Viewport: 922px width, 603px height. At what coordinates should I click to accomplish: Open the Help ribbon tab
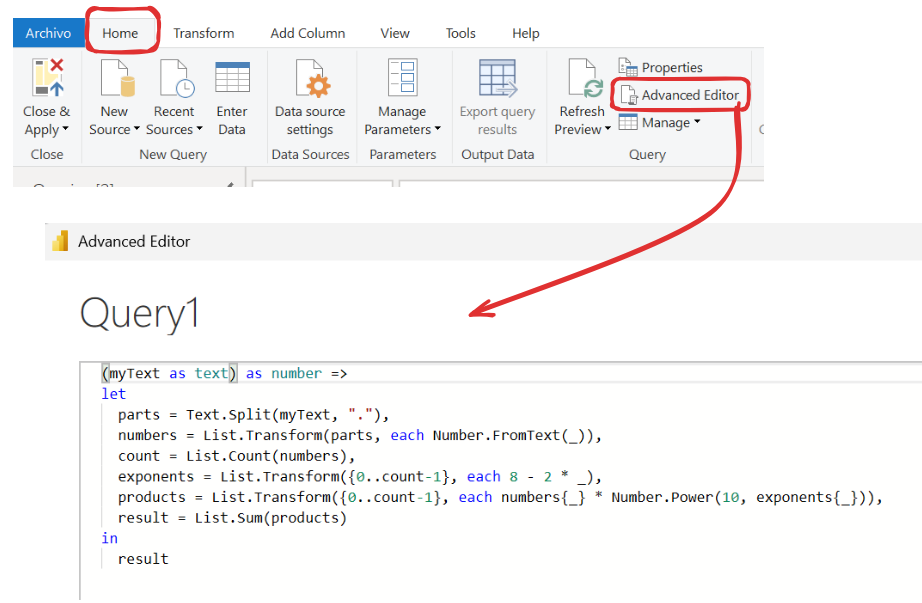point(526,33)
